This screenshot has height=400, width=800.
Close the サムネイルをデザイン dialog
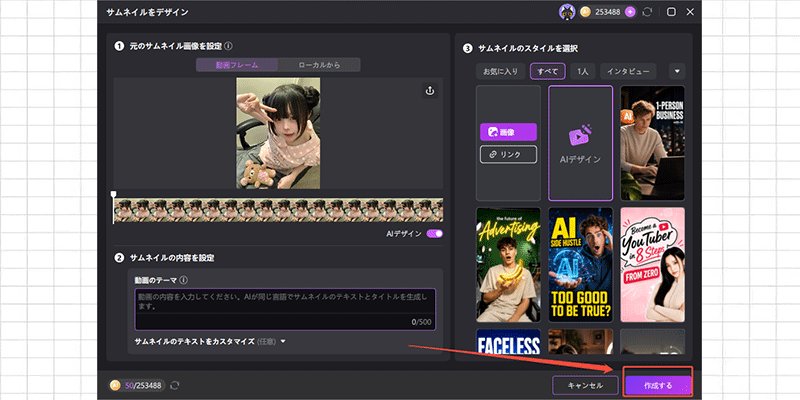tap(690, 12)
